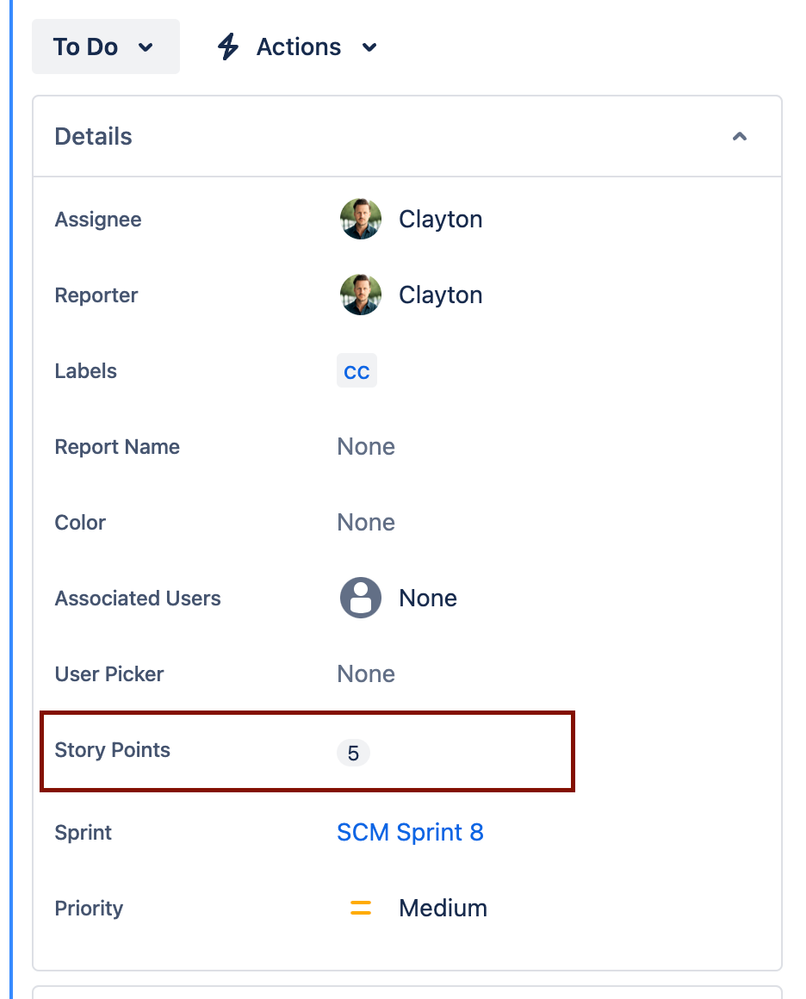
Task: Edit the Story Points value 5
Action: 354,753
